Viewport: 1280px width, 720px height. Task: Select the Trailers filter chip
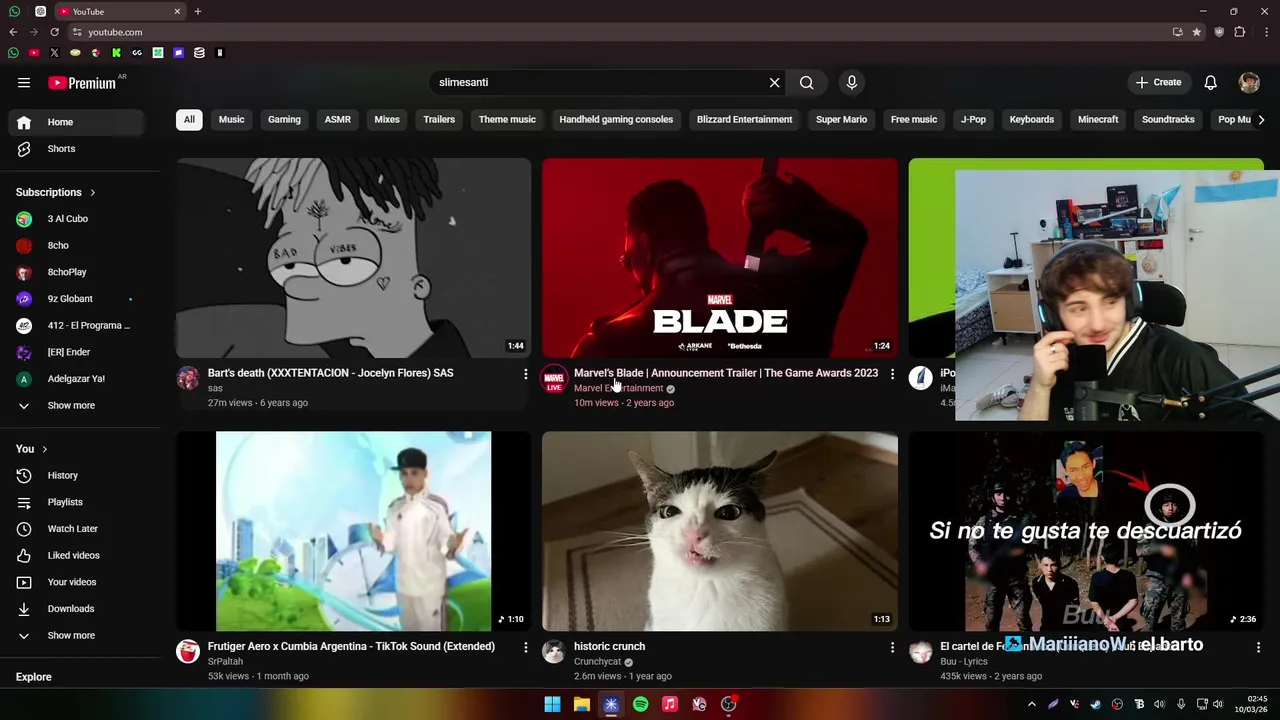(x=439, y=120)
